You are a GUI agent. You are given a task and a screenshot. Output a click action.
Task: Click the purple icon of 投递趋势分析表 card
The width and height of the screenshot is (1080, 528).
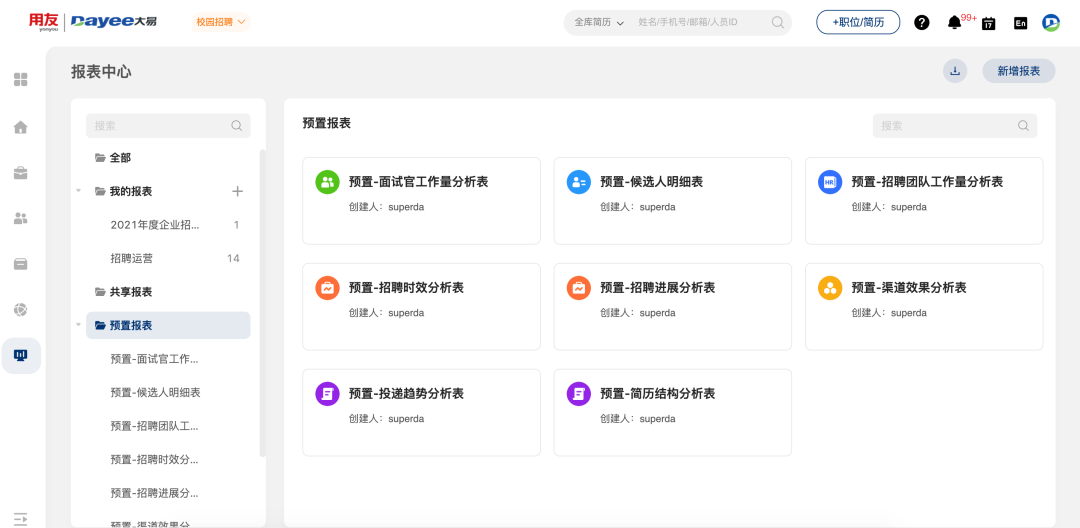coord(327,394)
